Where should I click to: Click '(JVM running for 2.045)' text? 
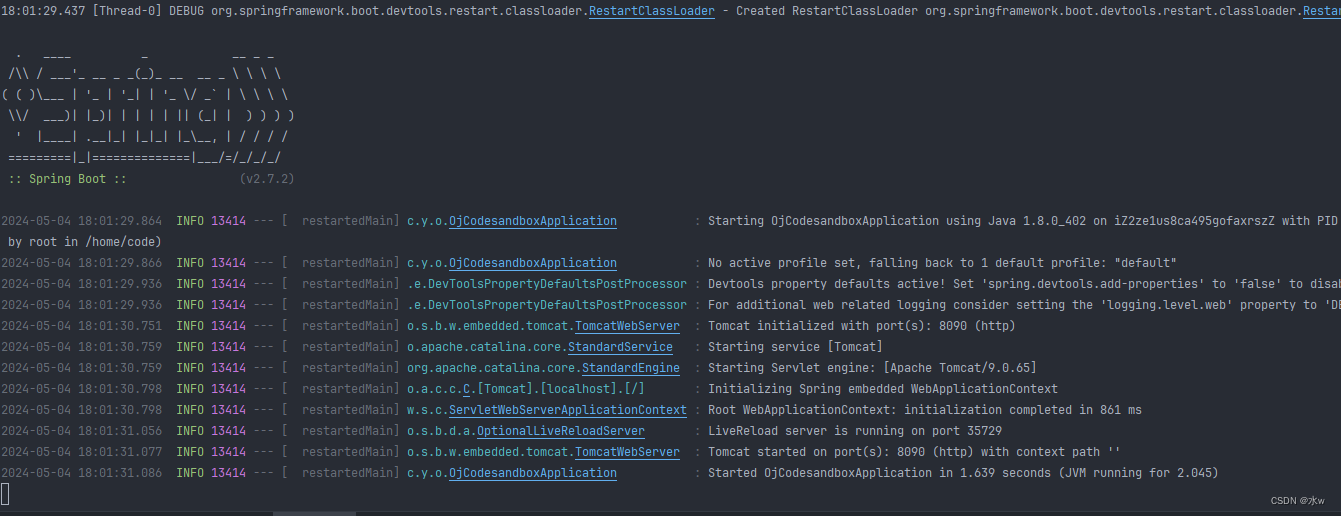(x=1138, y=473)
